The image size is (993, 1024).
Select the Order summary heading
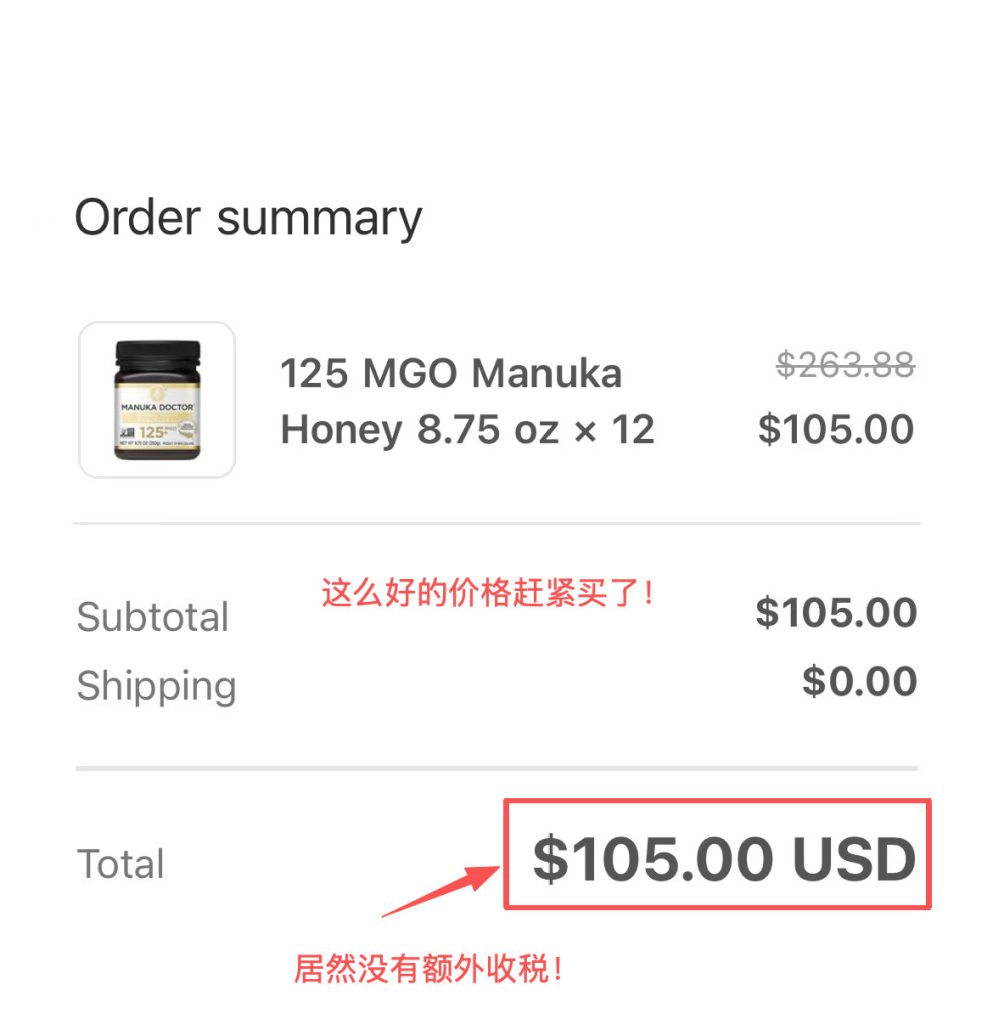(x=249, y=218)
